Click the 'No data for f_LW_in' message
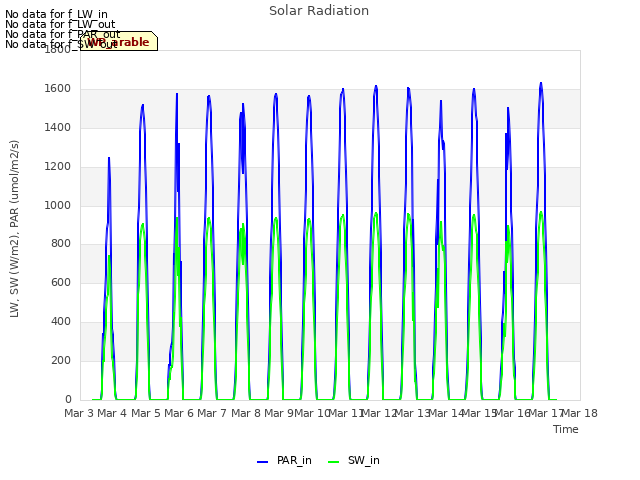The image size is (640, 480). (56, 14)
